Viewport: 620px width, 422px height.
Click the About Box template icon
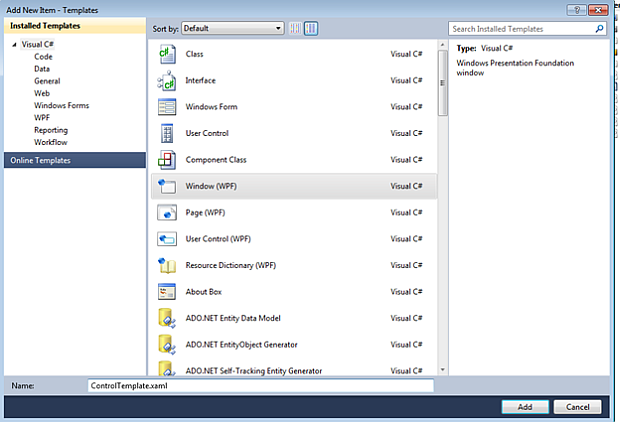167,292
